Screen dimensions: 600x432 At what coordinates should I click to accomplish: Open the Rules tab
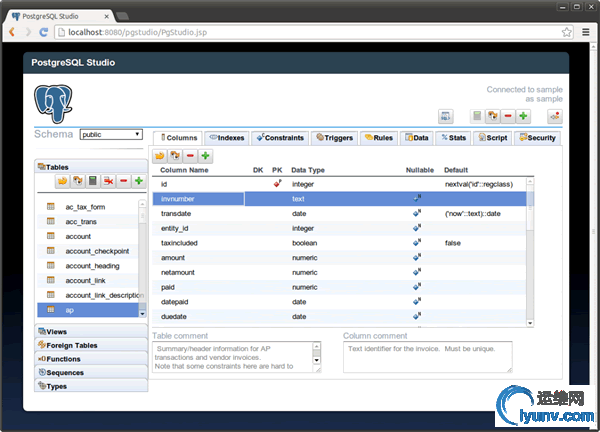(x=379, y=138)
